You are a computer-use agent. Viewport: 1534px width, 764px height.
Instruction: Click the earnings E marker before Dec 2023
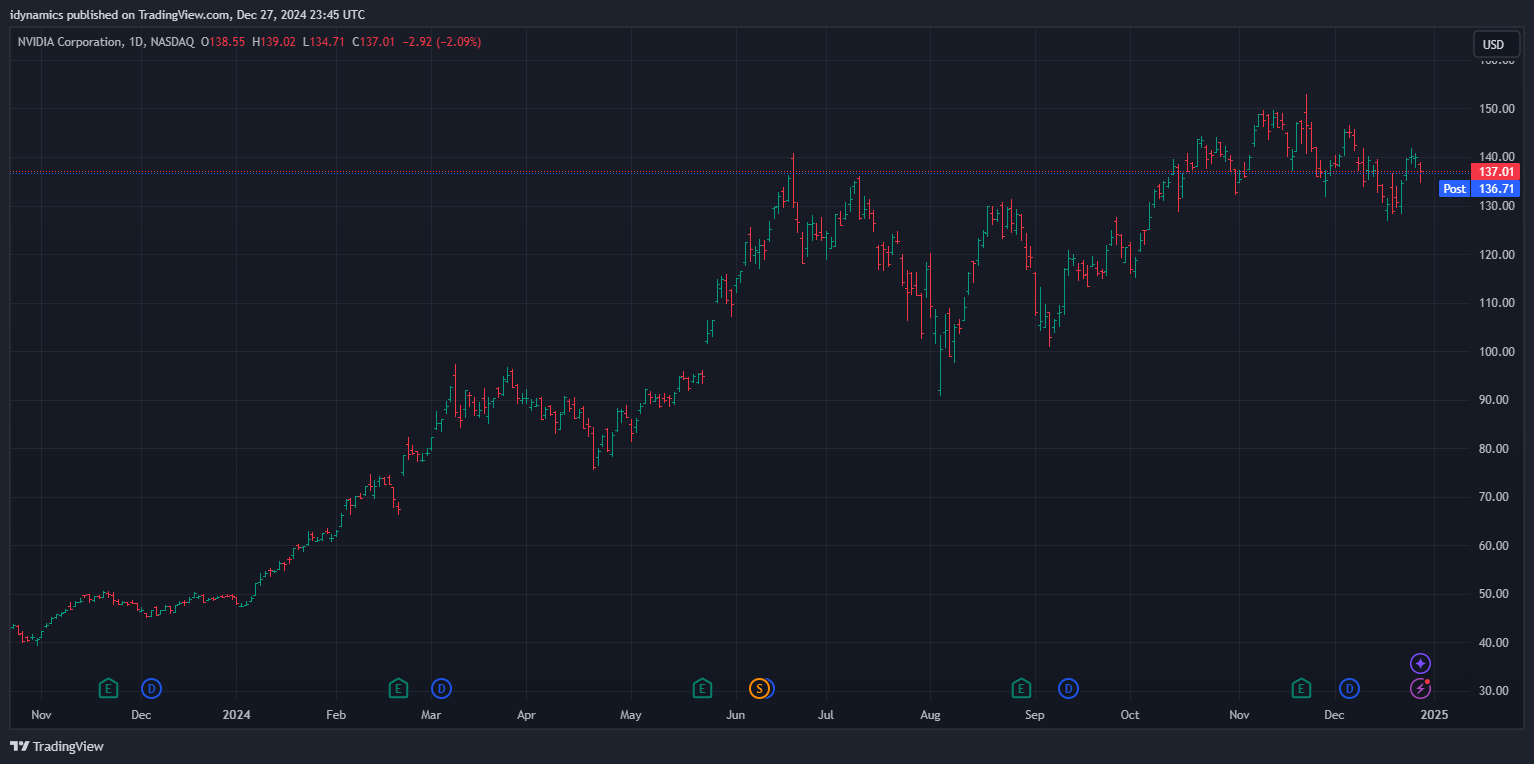pos(108,688)
